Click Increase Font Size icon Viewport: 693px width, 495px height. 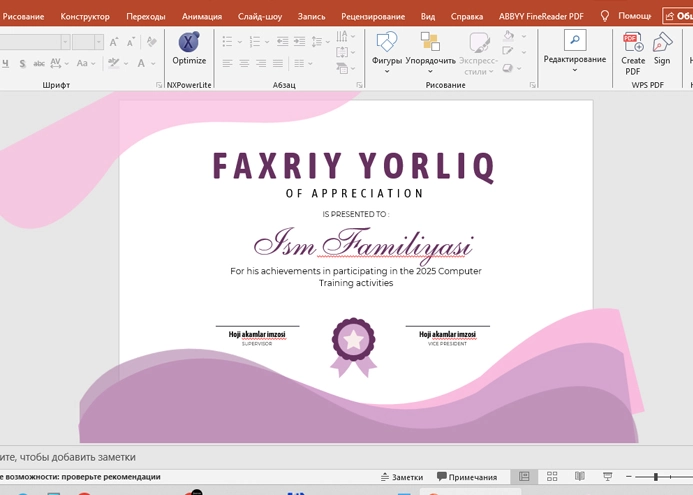(x=114, y=42)
